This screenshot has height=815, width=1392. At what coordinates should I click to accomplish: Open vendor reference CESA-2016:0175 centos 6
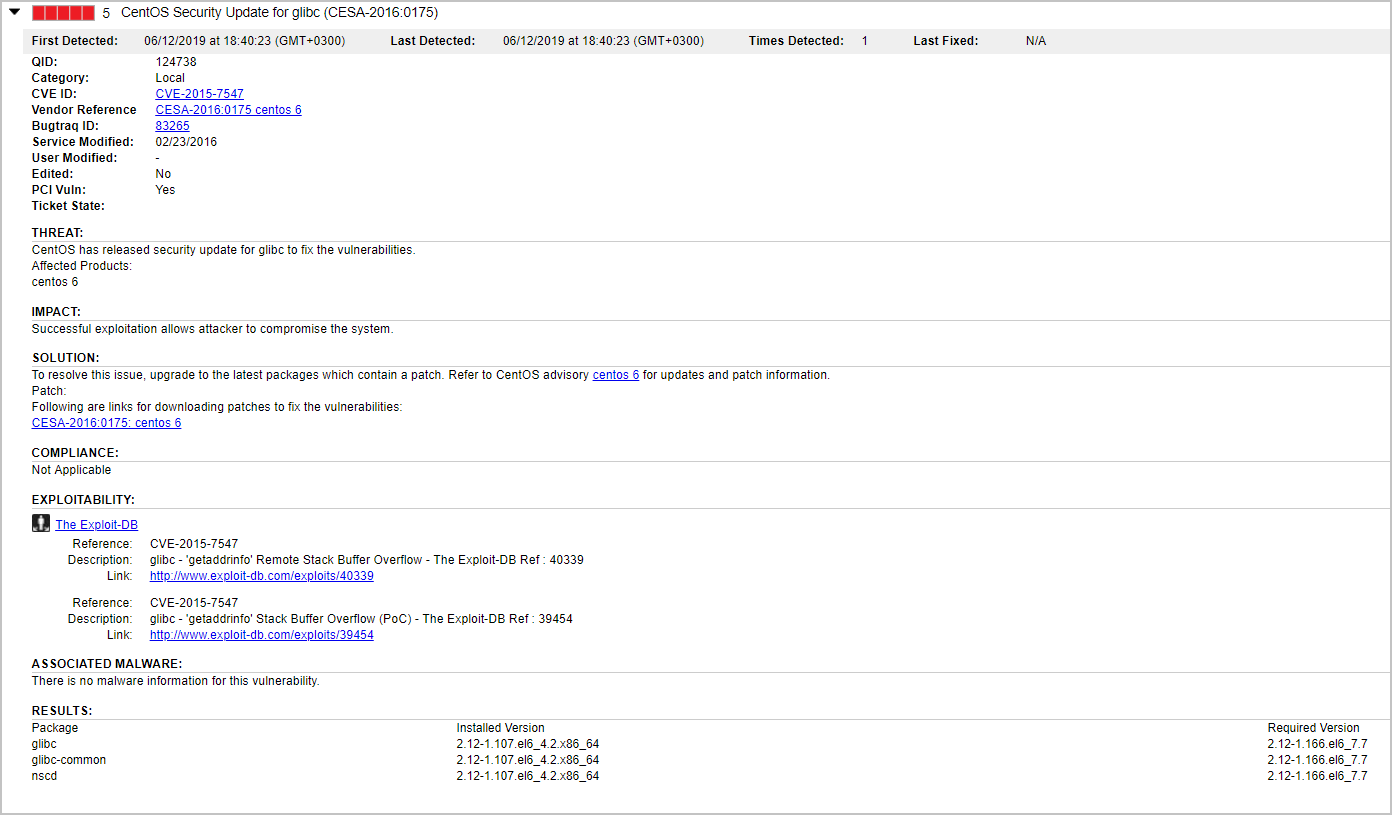(228, 110)
